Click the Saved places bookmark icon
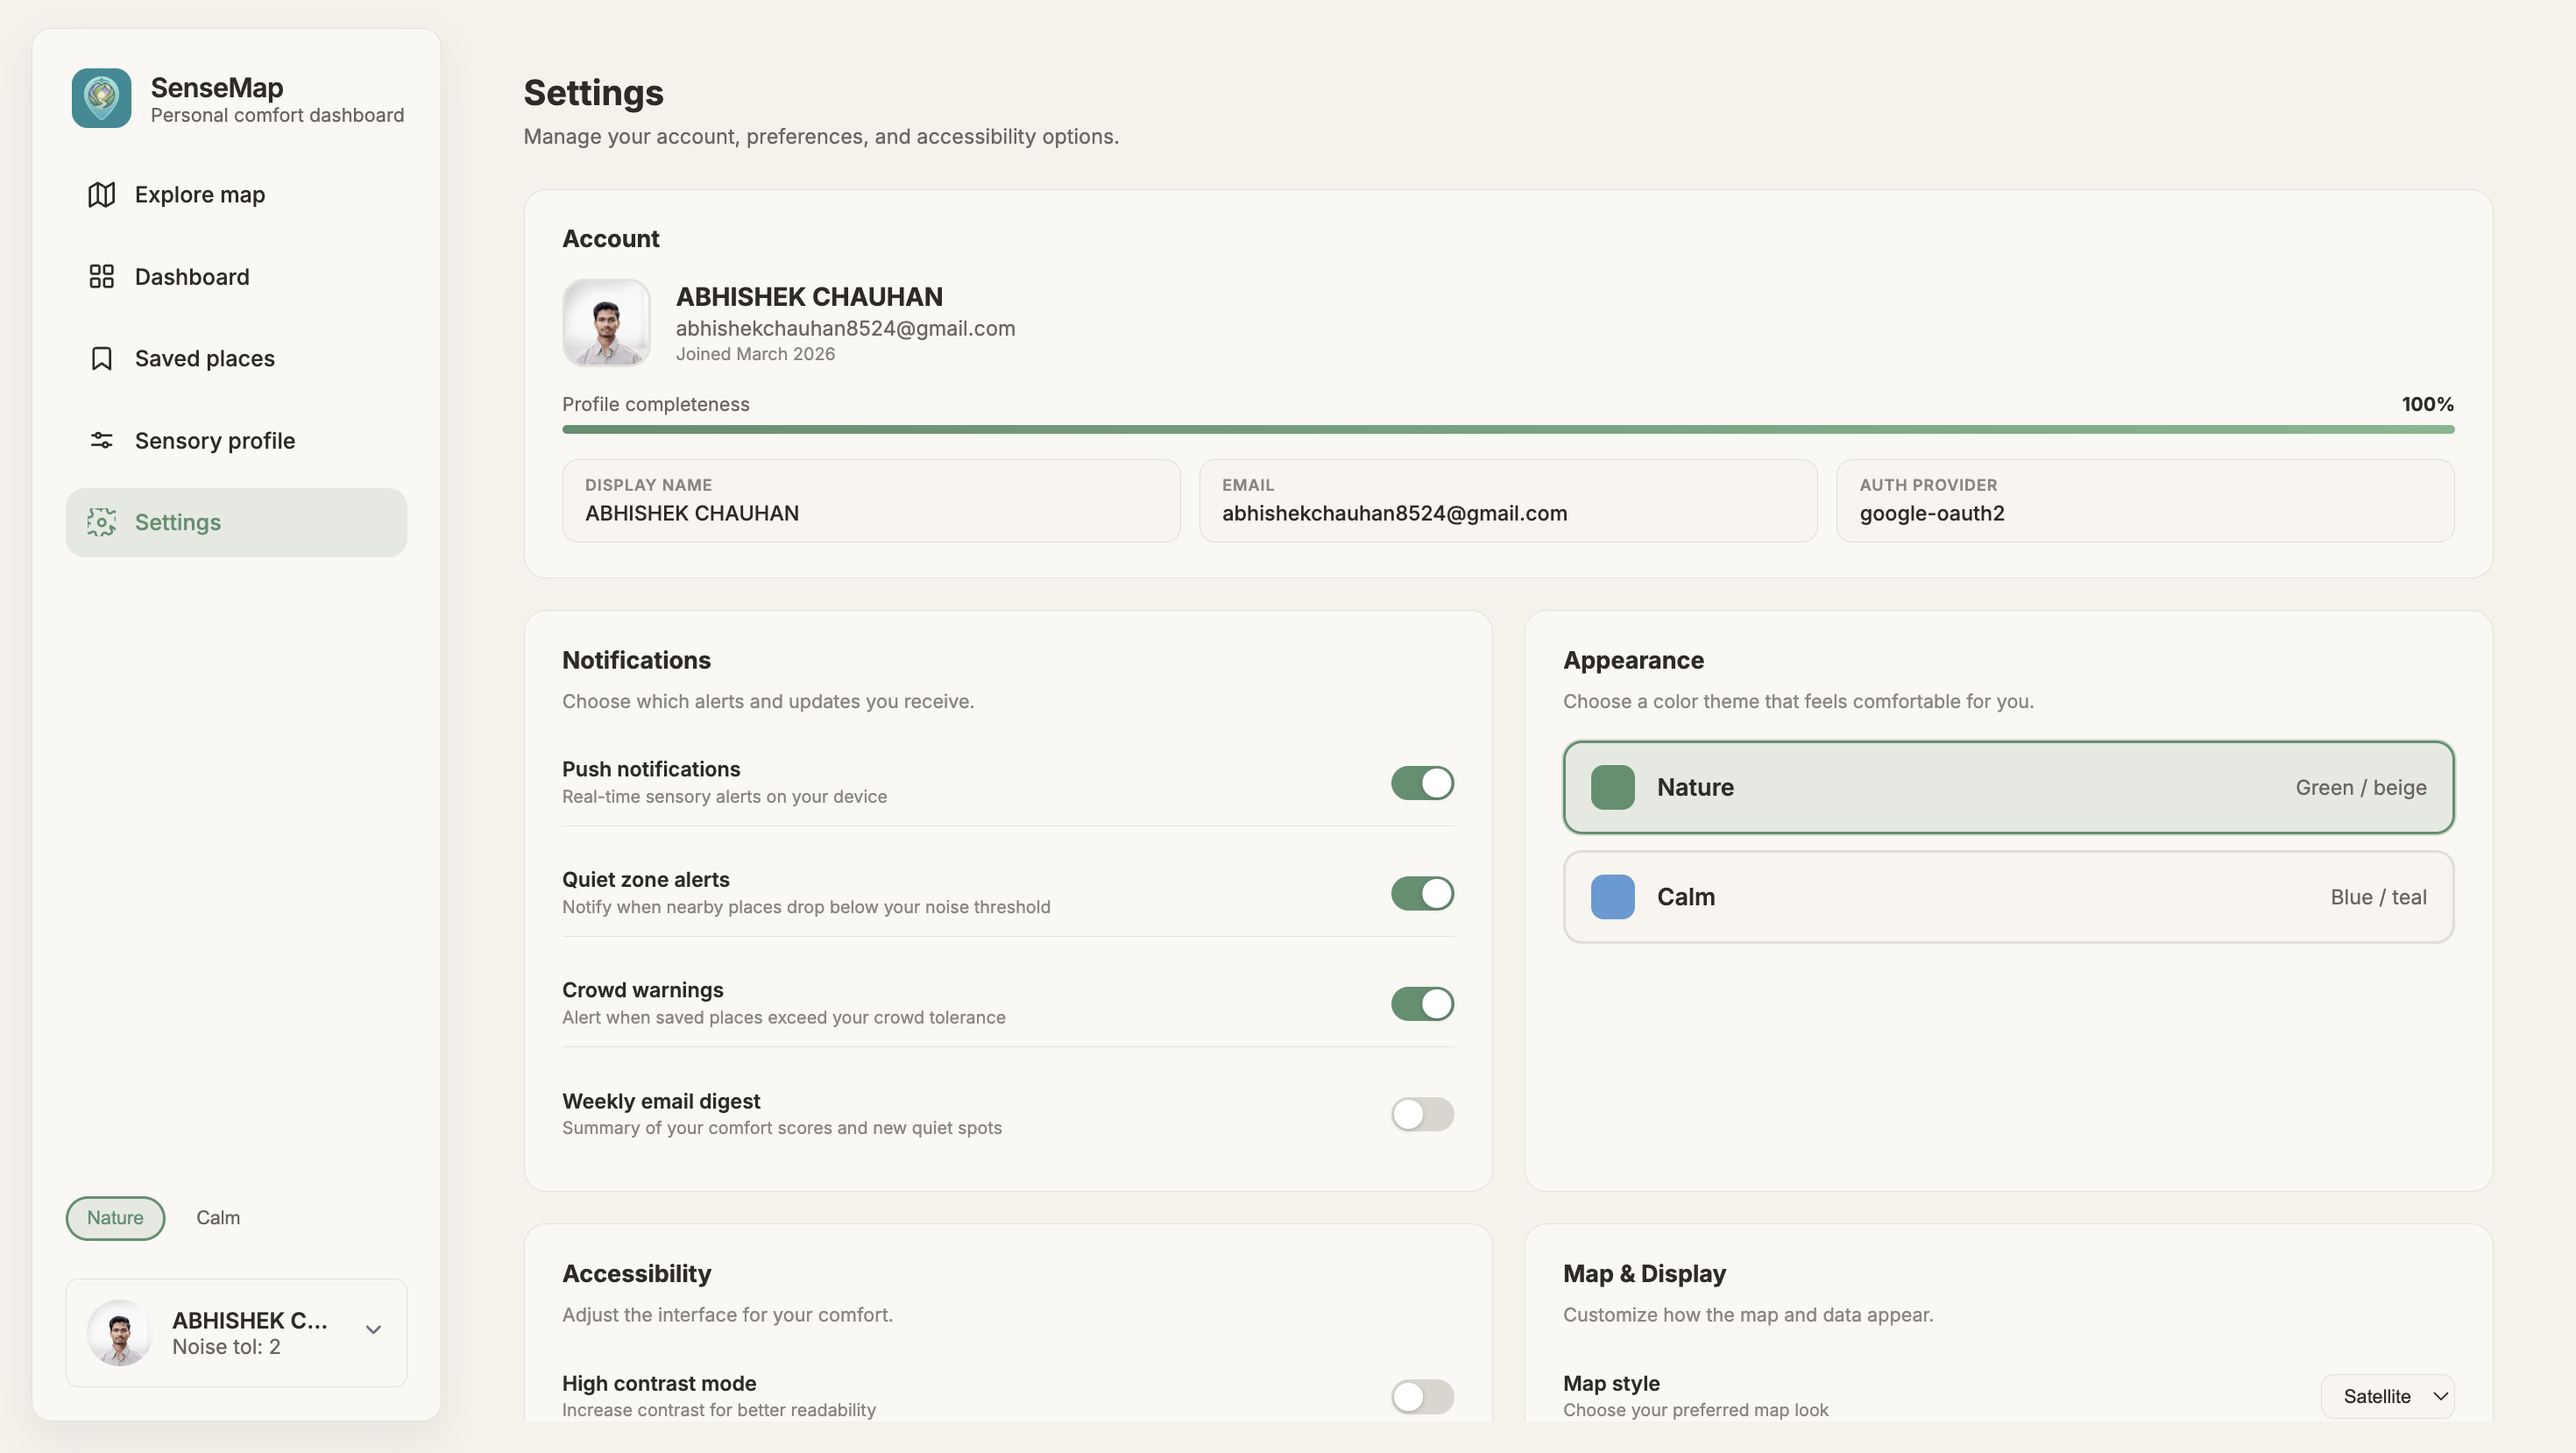 tap(101, 358)
